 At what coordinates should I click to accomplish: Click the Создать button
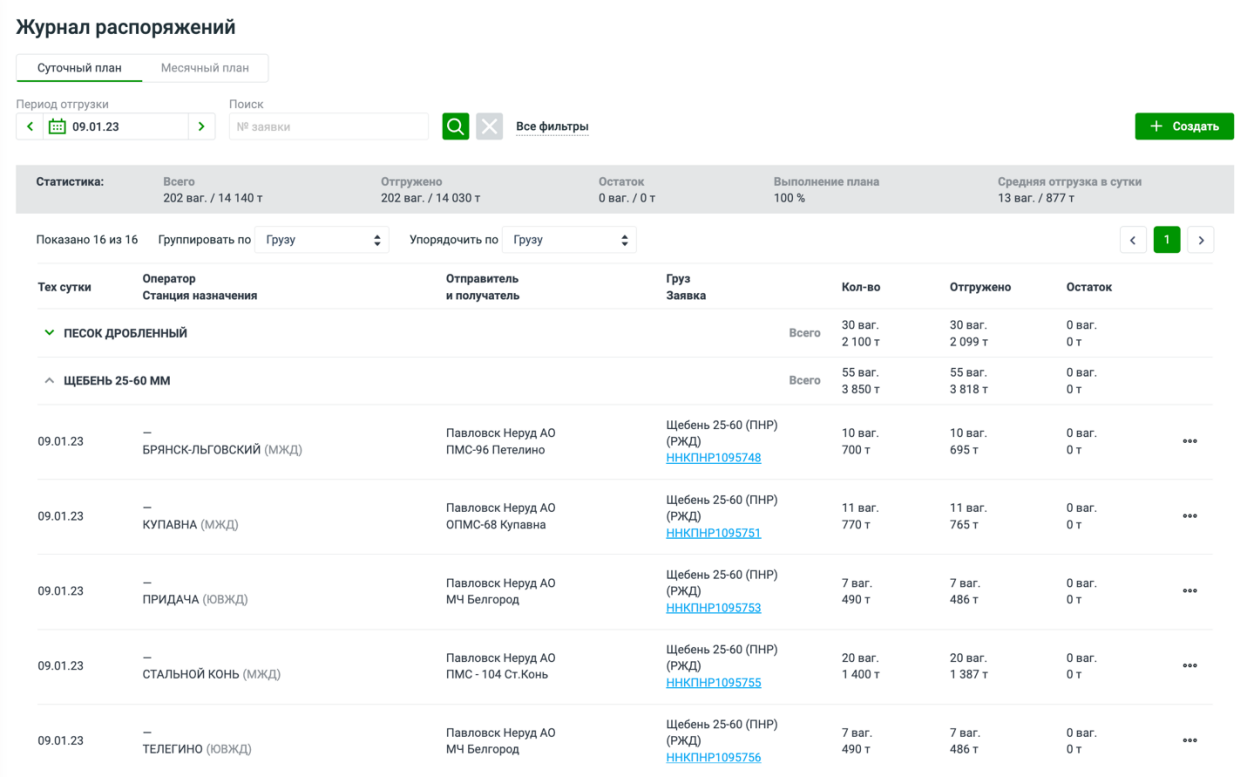click(1184, 127)
